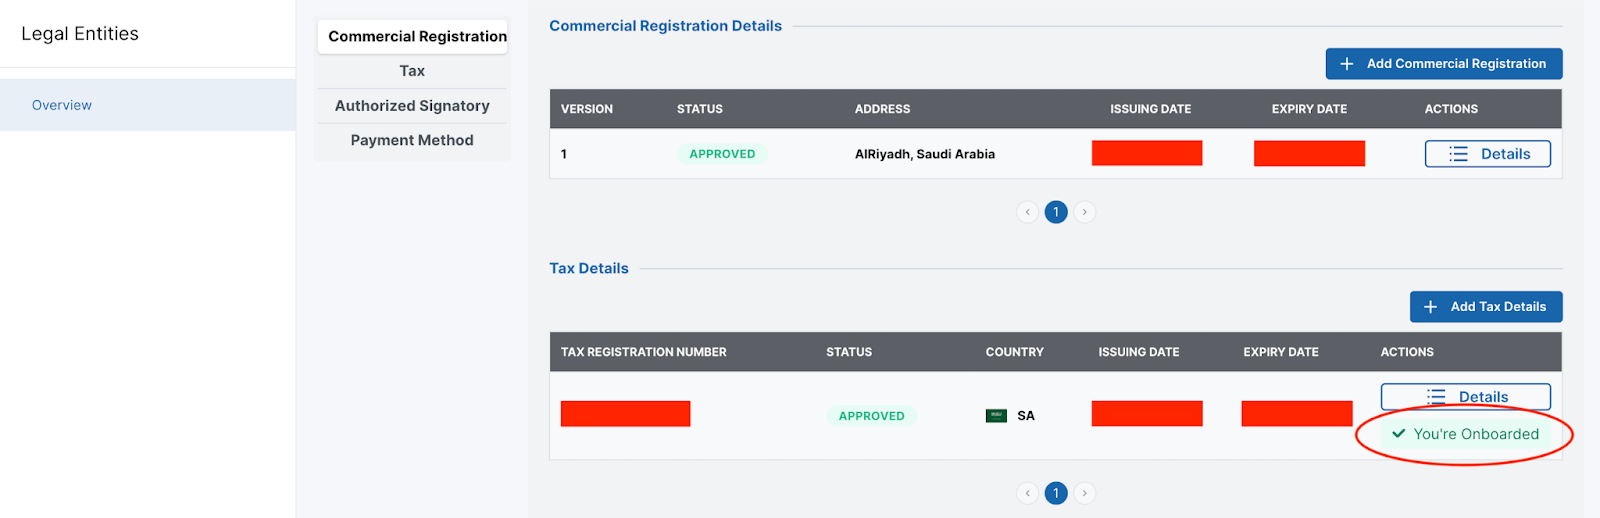The image size is (1600, 518).
Task: Click the Add Tax Details button
Action: 1486,307
